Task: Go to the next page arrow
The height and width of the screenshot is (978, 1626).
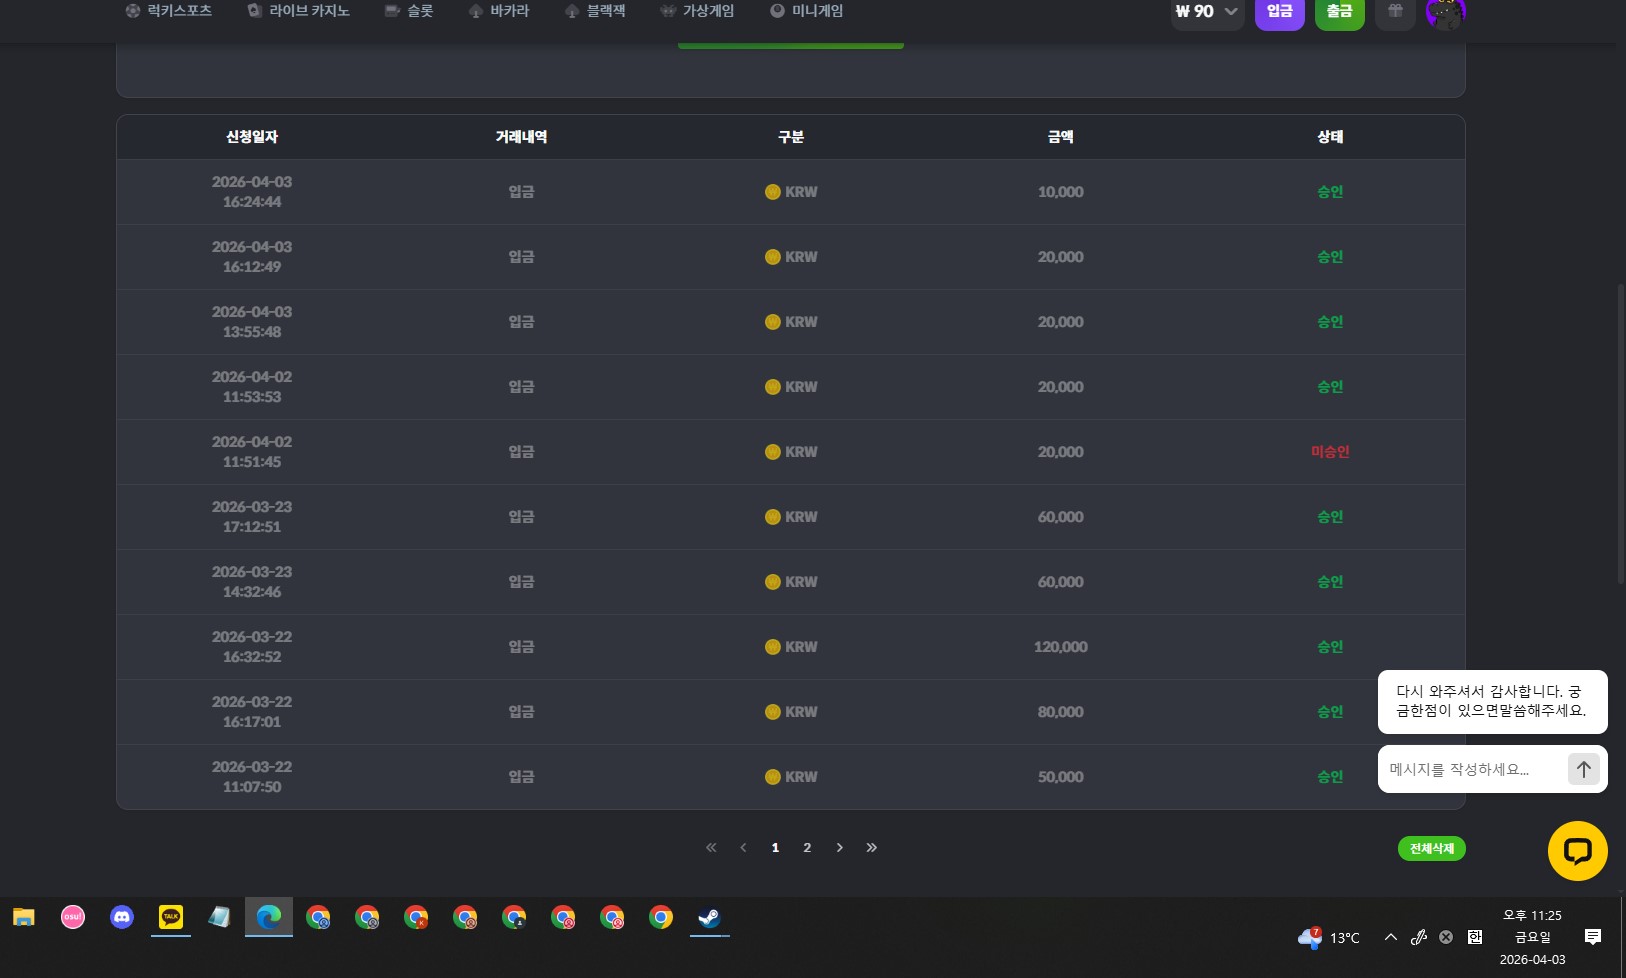Action: point(839,848)
